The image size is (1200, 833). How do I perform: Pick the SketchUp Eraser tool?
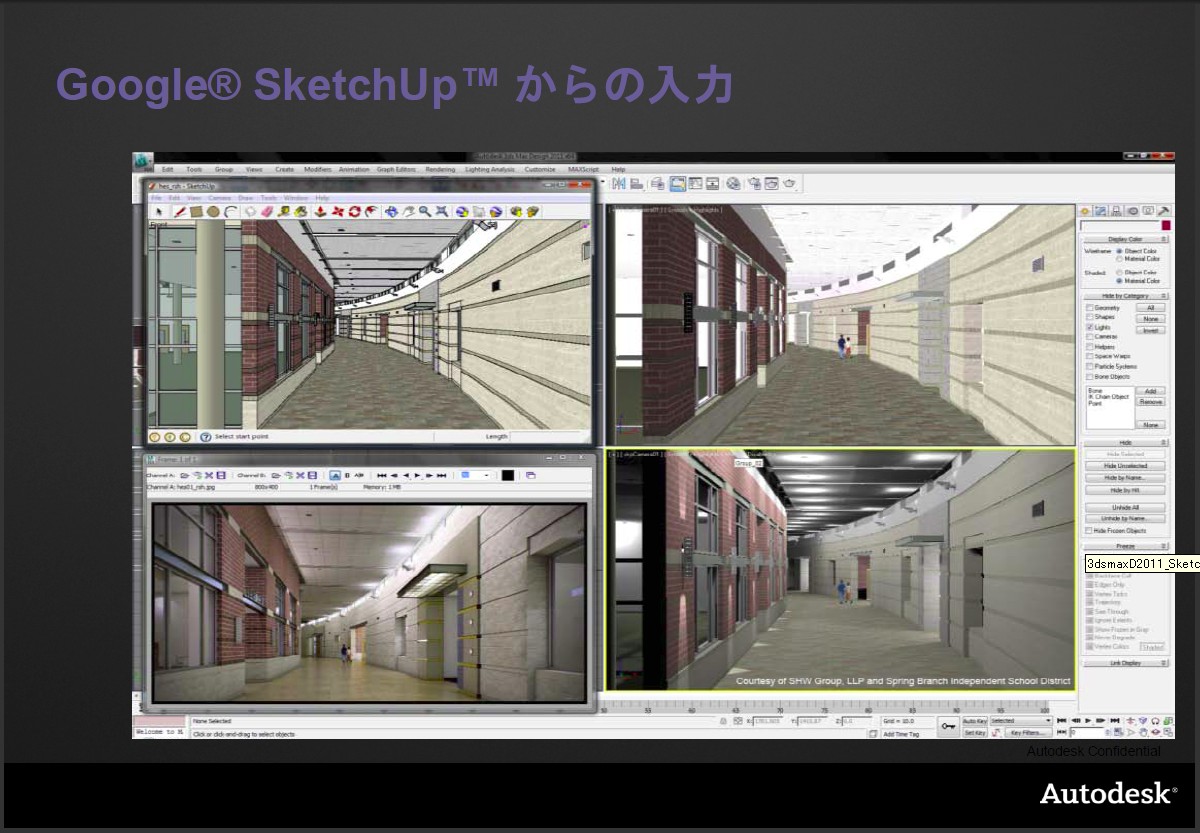(x=267, y=212)
